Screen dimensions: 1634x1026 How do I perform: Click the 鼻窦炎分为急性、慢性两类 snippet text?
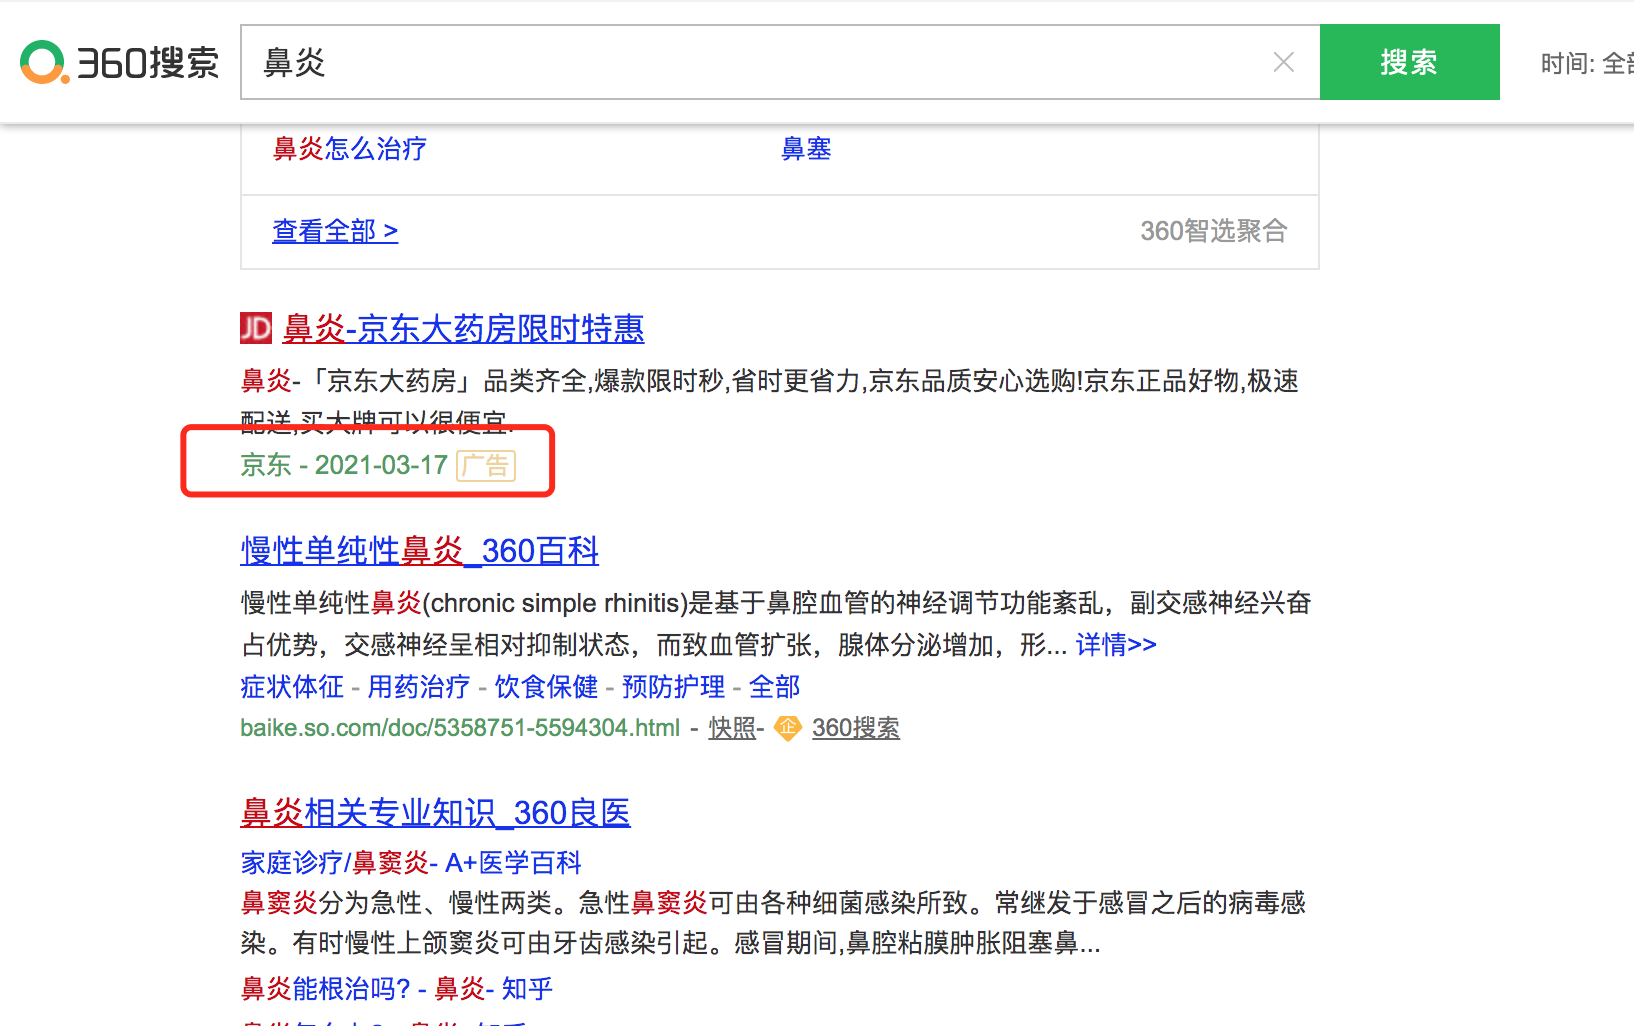point(773,923)
